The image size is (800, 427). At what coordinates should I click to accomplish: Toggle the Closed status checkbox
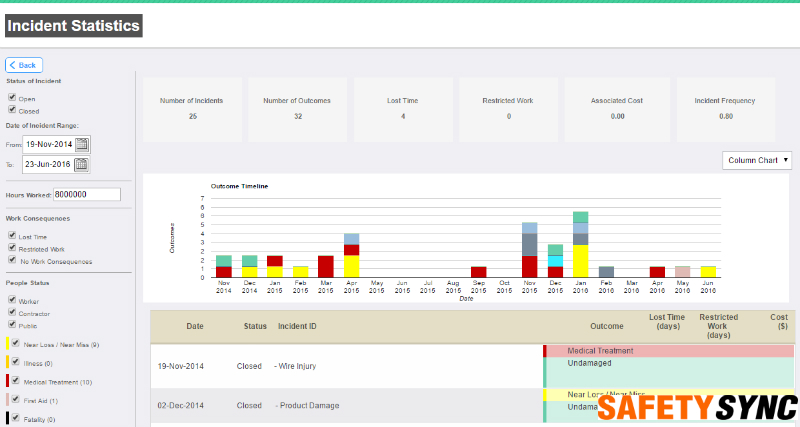[11, 111]
